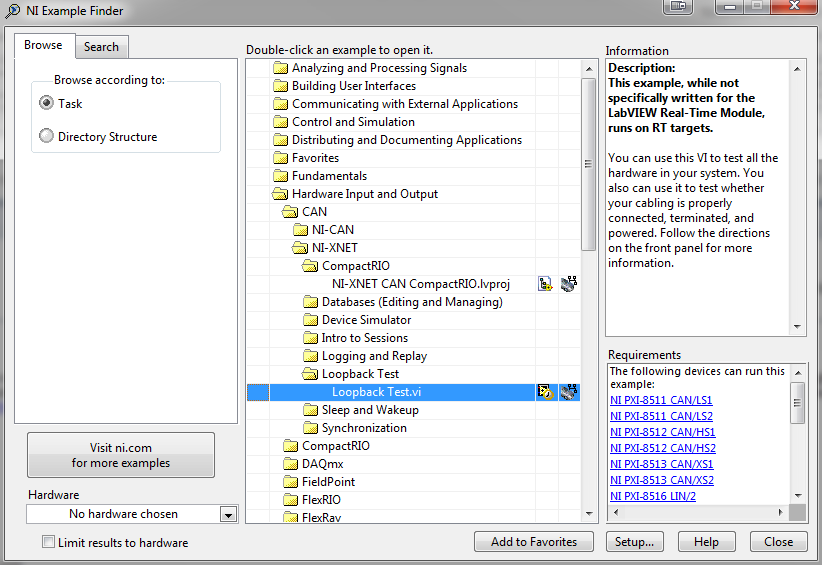Screen dimensions: 822x565
Task: Open the NI PXI-8516 LIN/2 link
Action: tap(653, 496)
